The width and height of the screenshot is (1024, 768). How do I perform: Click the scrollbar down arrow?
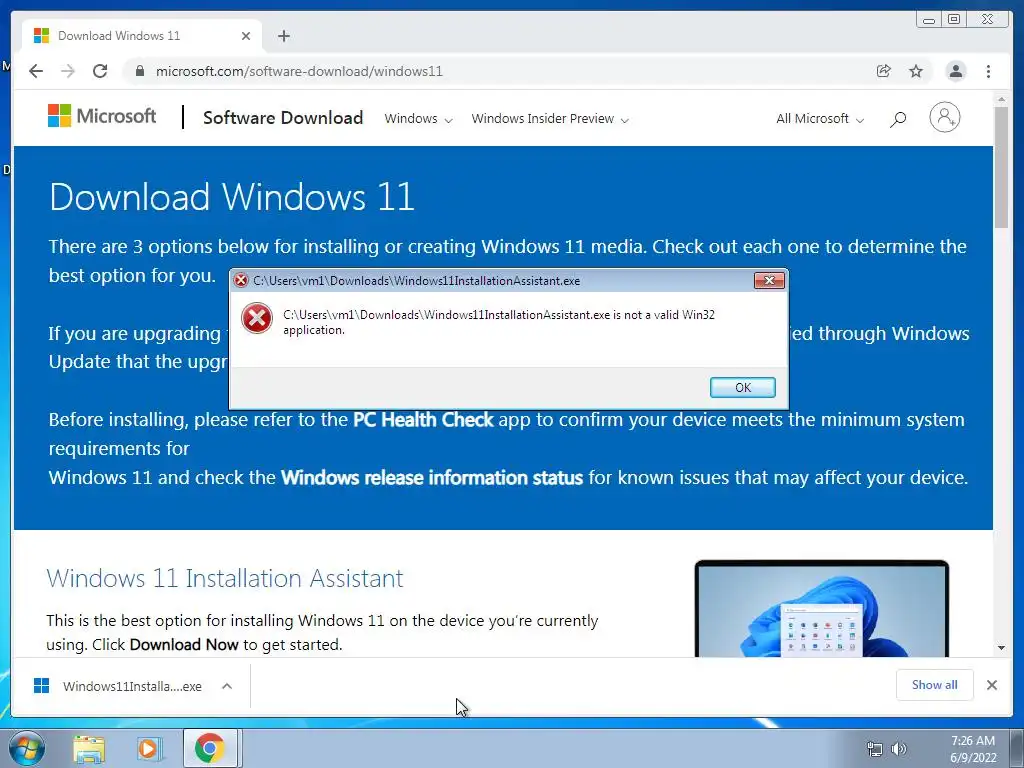[x=1001, y=648]
